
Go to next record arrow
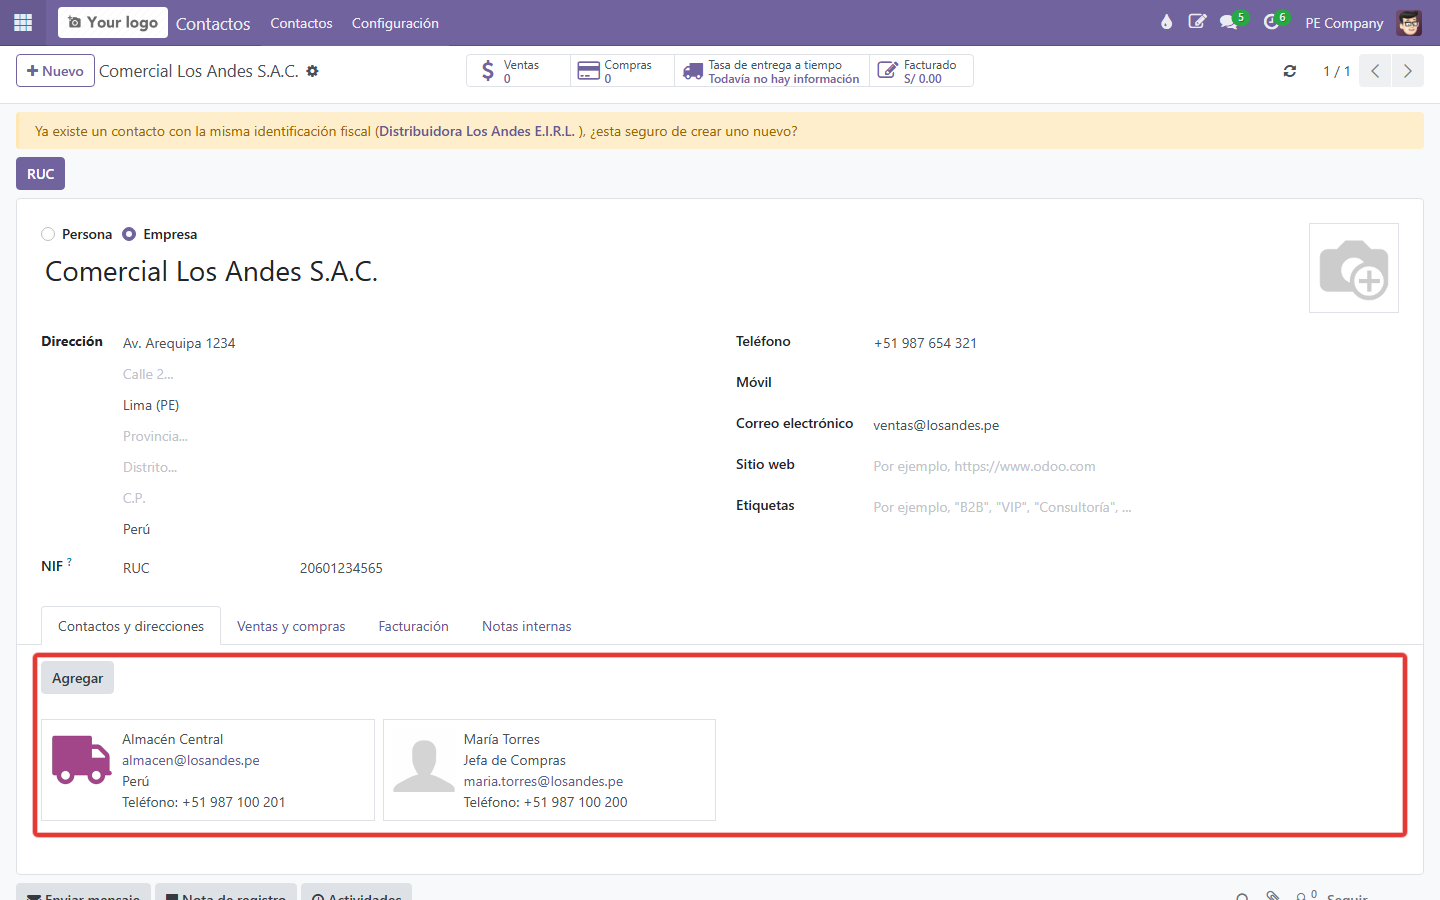[x=1408, y=71]
